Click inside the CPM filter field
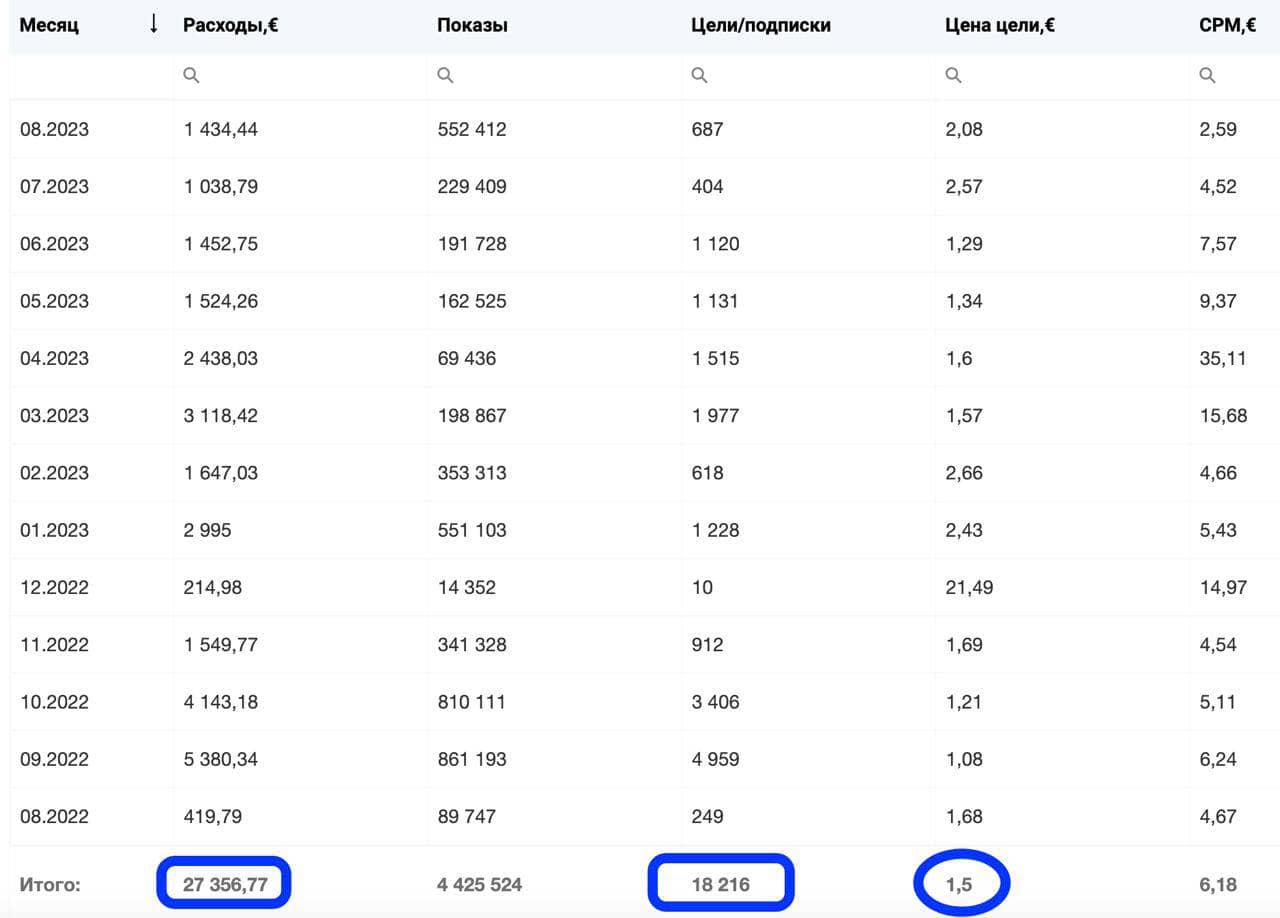This screenshot has height=918, width=1280. pos(1240,74)
